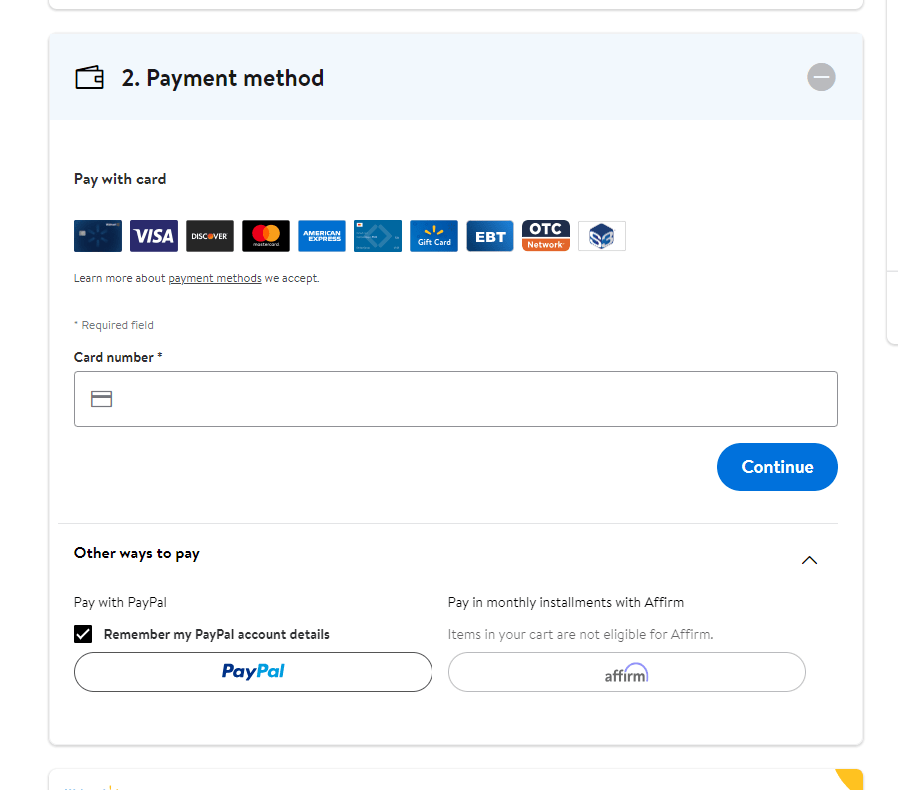Screen dimensions: 898x790
Task: Click the EBT card icon
Action: [490, 236]
